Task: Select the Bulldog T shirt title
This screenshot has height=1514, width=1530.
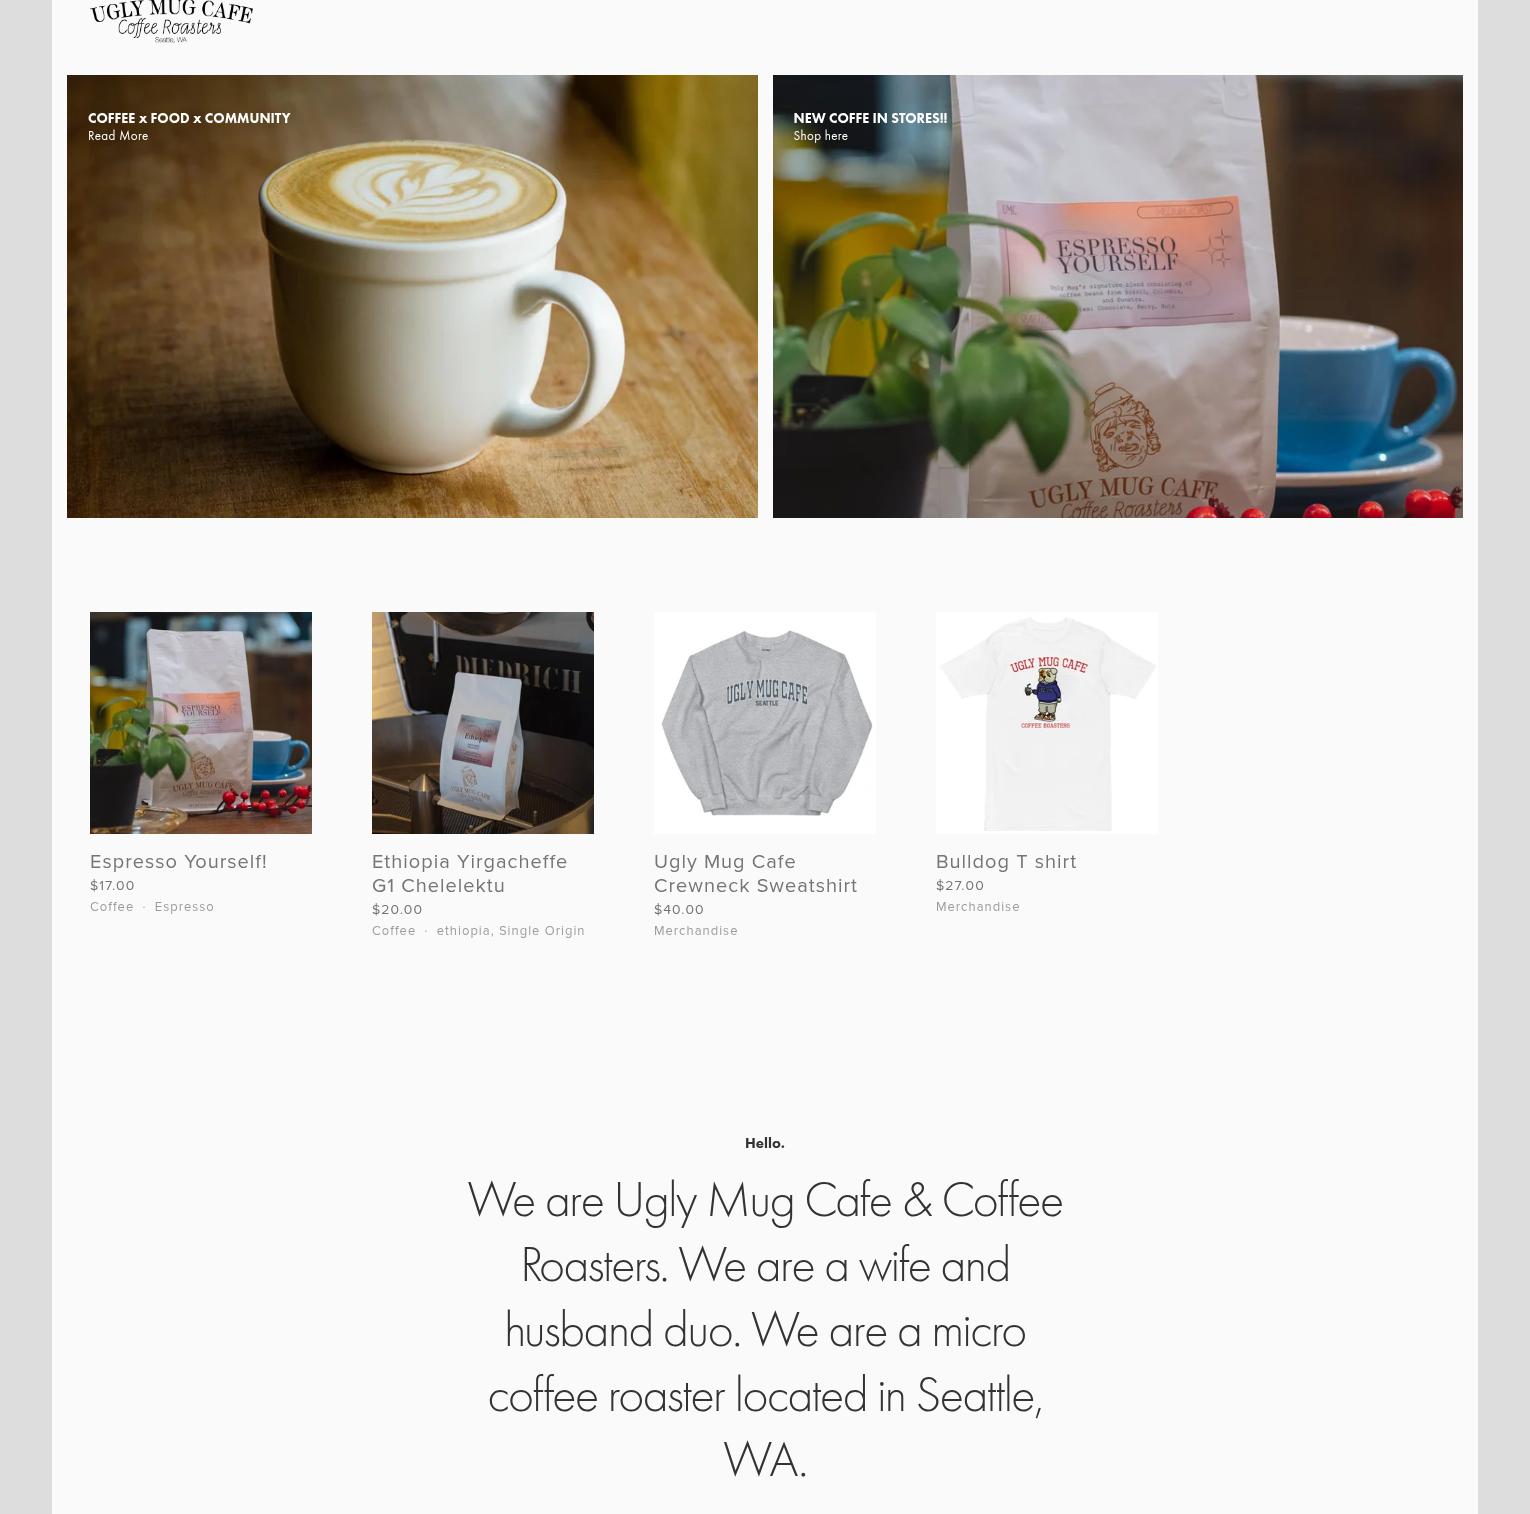Action: [x=1006, y=861]
